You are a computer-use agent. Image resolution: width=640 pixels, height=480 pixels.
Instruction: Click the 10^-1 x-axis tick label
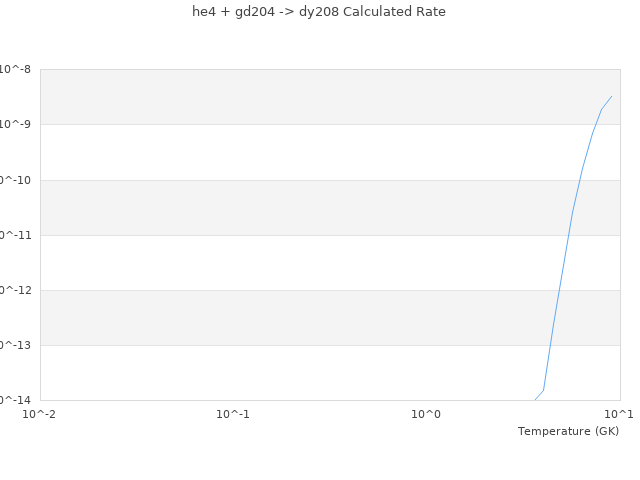point(233,414)
